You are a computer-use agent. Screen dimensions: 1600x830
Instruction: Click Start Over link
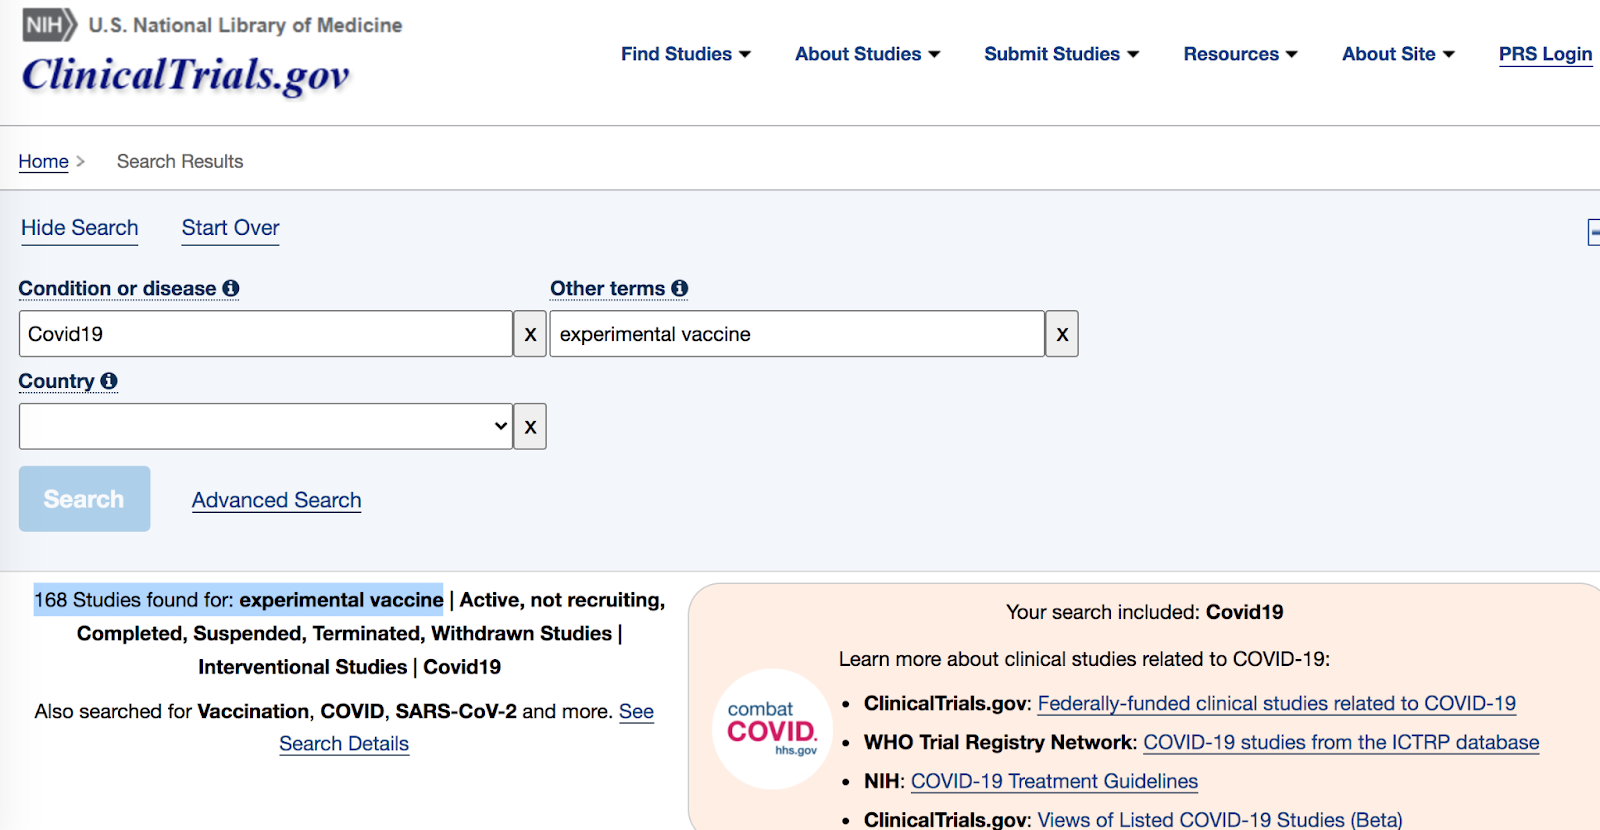(x=231, y=228)
